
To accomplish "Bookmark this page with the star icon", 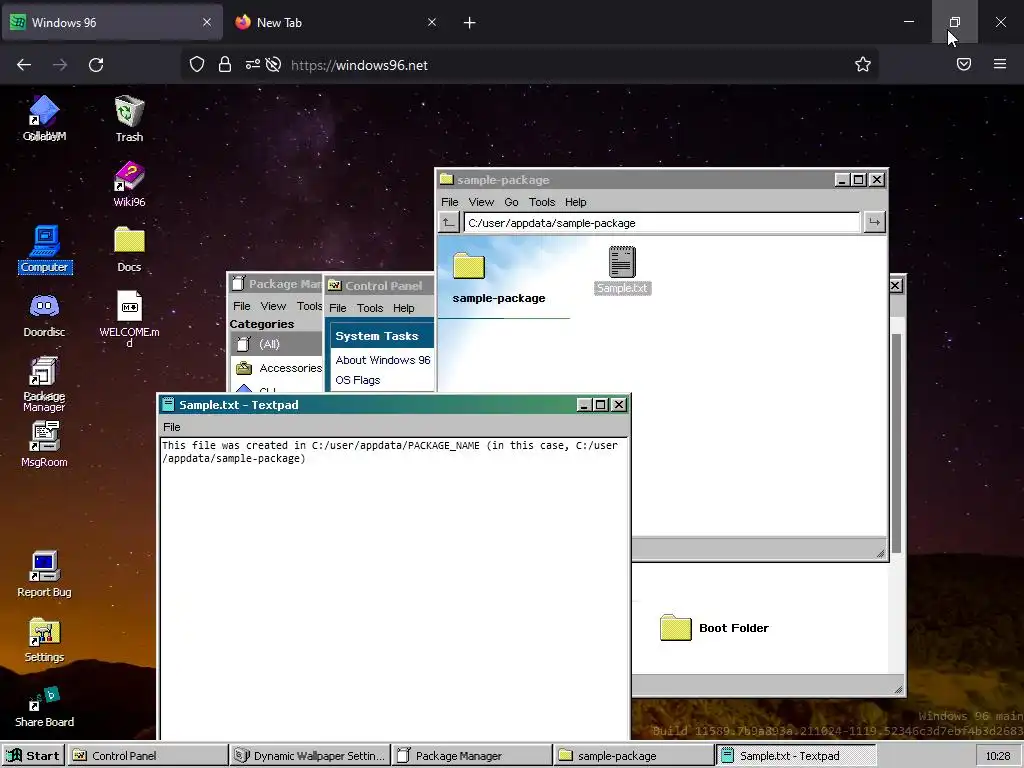I will 863,64.
